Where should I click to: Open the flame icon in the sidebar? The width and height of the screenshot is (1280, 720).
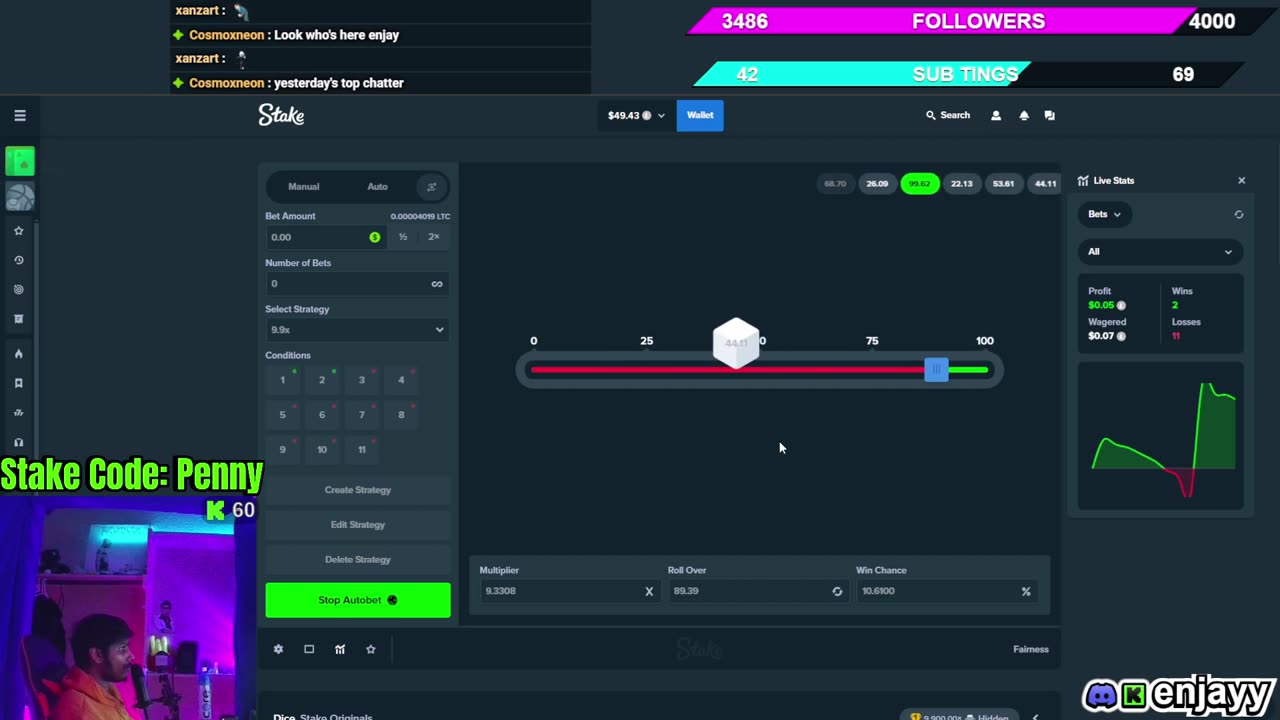[18, 354]
